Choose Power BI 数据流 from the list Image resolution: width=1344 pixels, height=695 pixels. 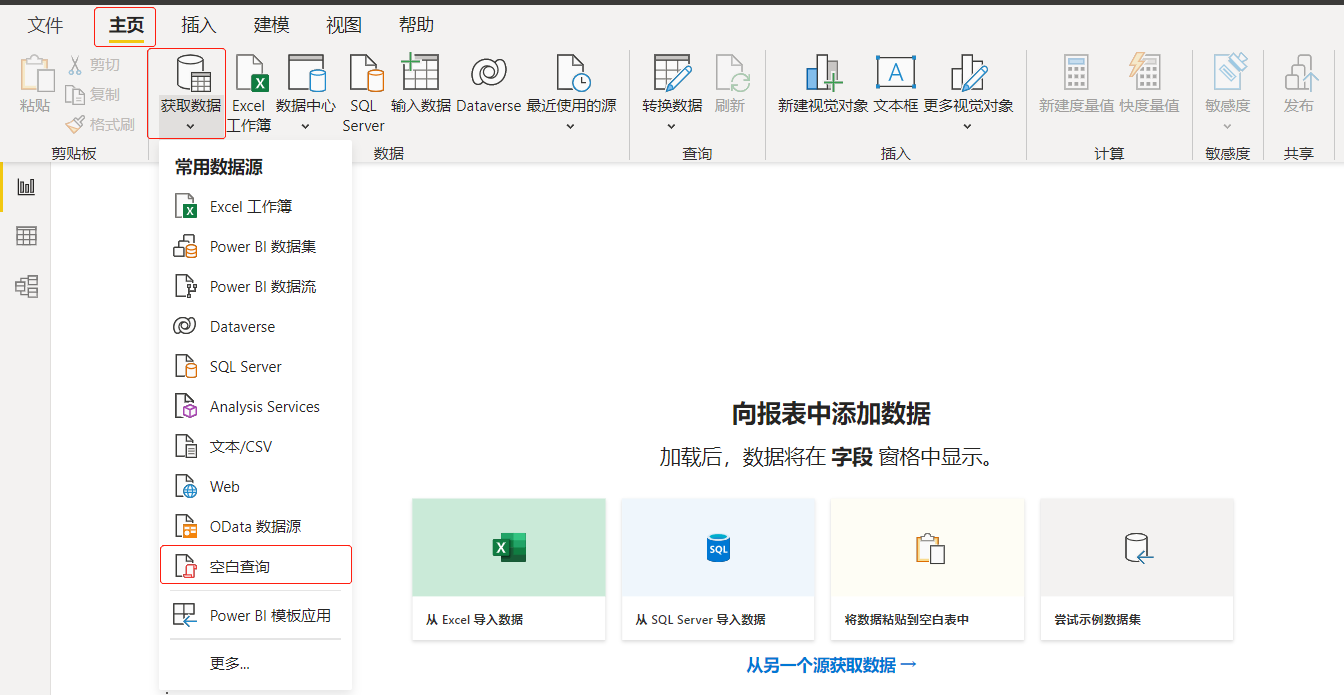coord(256,287)
